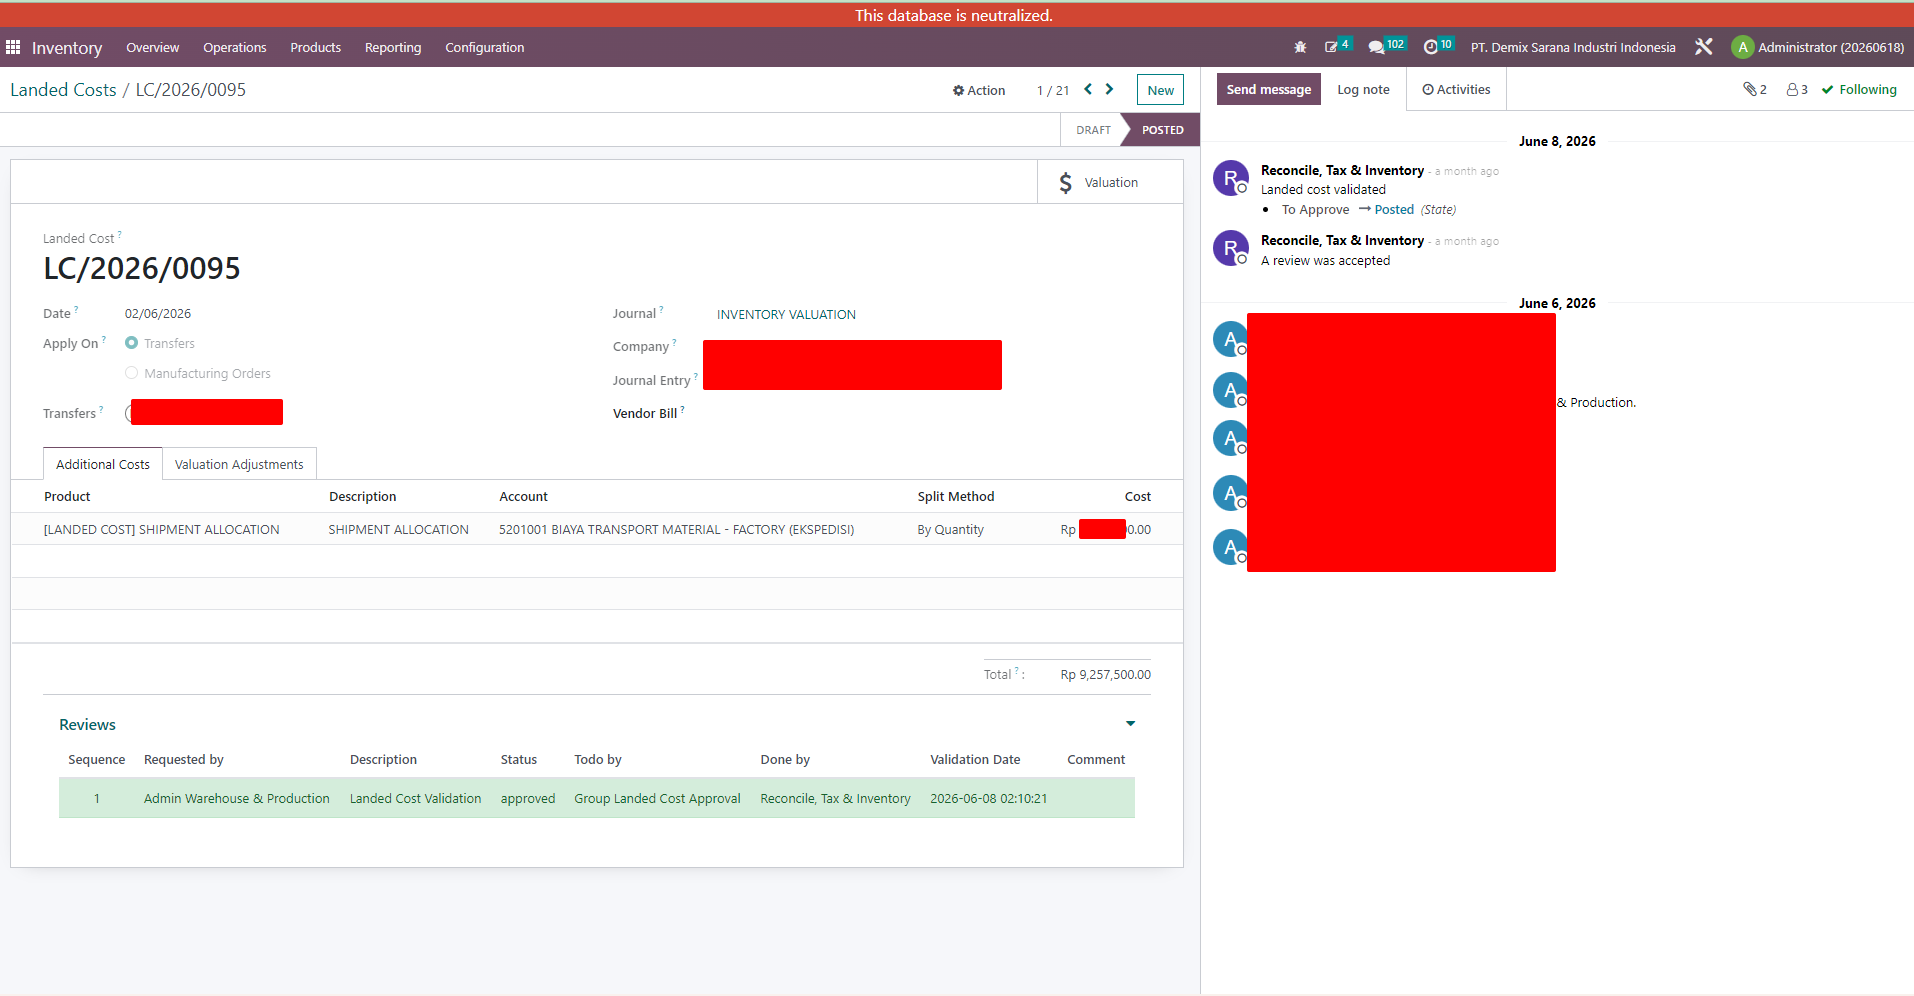Go to previous record arrow

point(1088,89)
